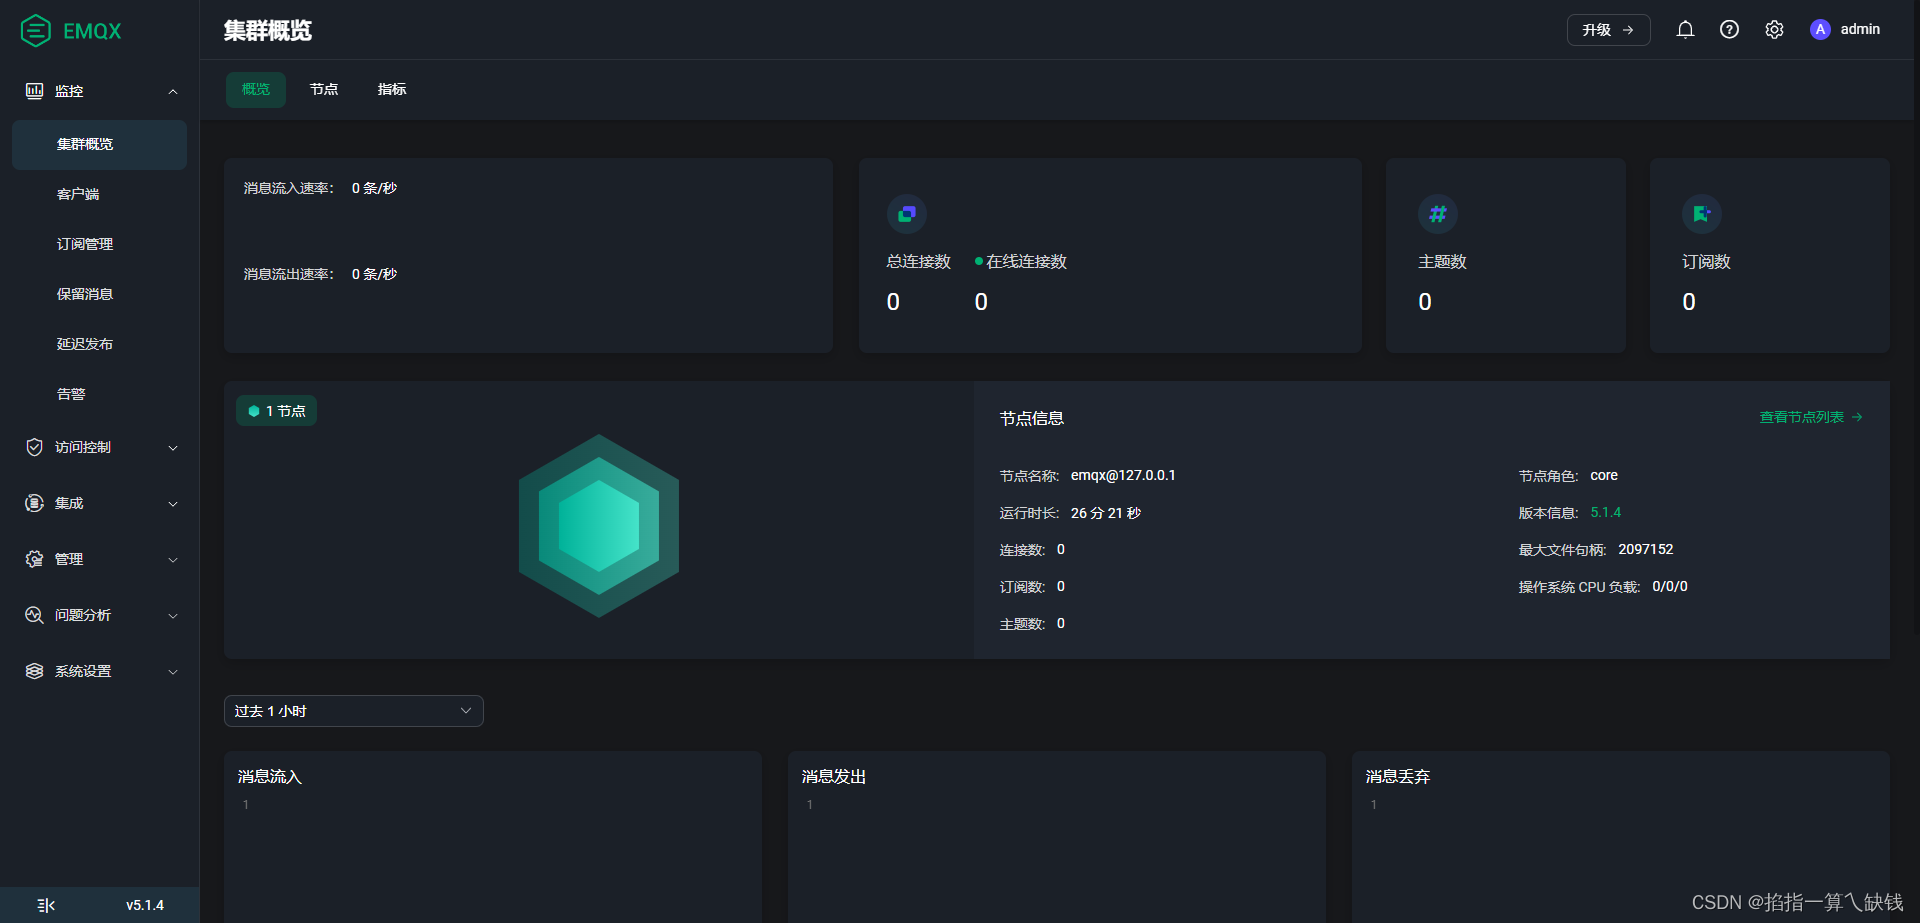Click the subscriptions icon
The image size is (1920, 923).
point(1702,214)
